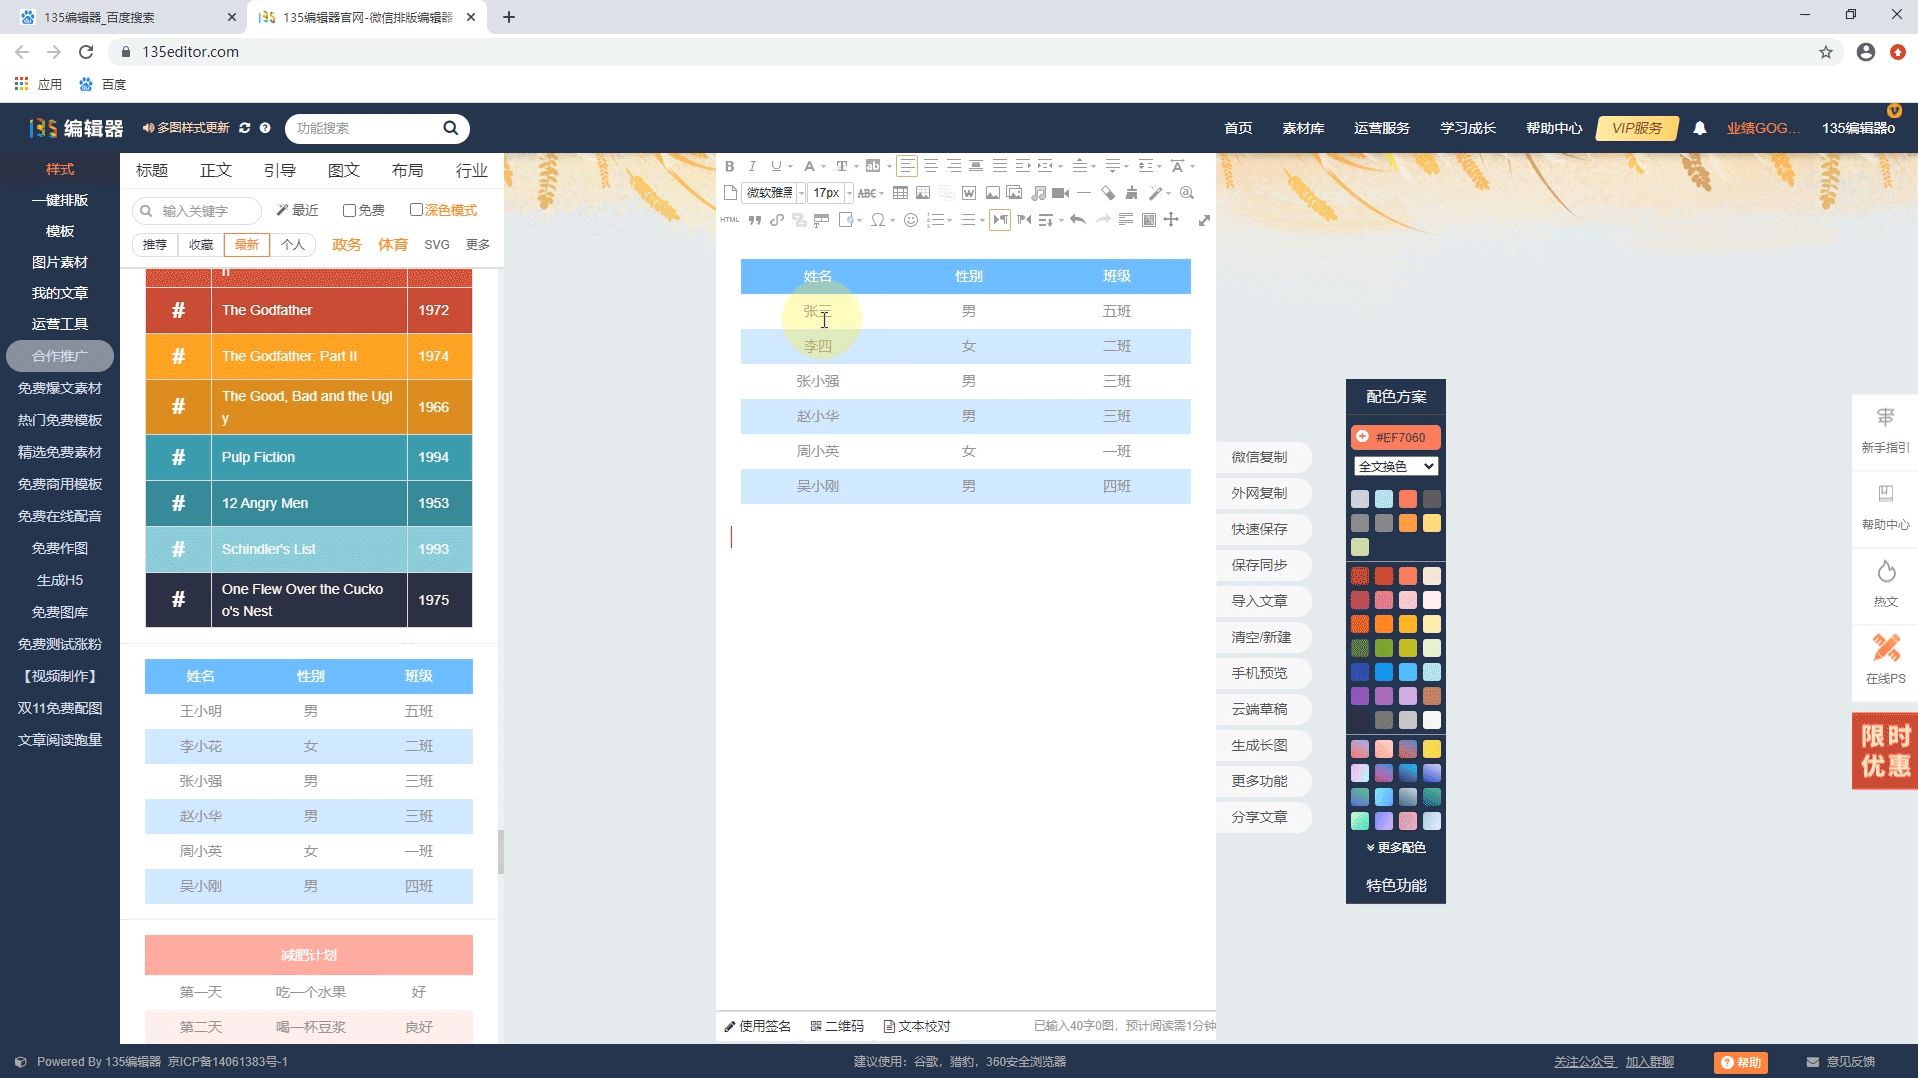Insert music with the music note icon
Image resolution: width=1918 pixels, height=1078 pixels.
[x=1039, y=193]
